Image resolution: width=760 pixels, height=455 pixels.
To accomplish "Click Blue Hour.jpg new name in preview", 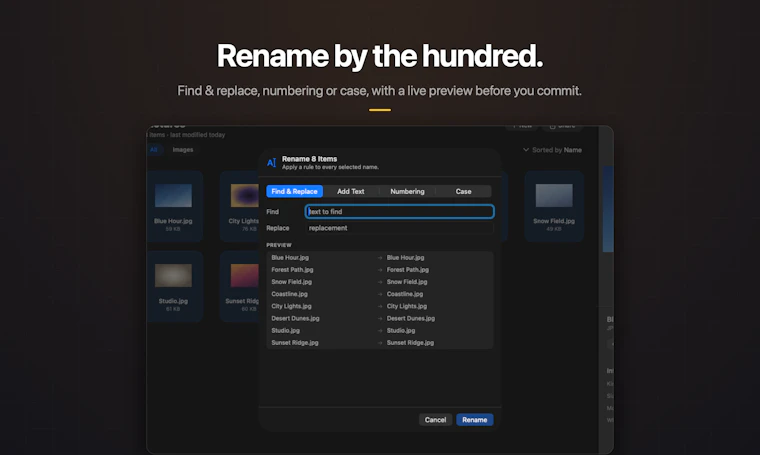I will pos(405,258).
